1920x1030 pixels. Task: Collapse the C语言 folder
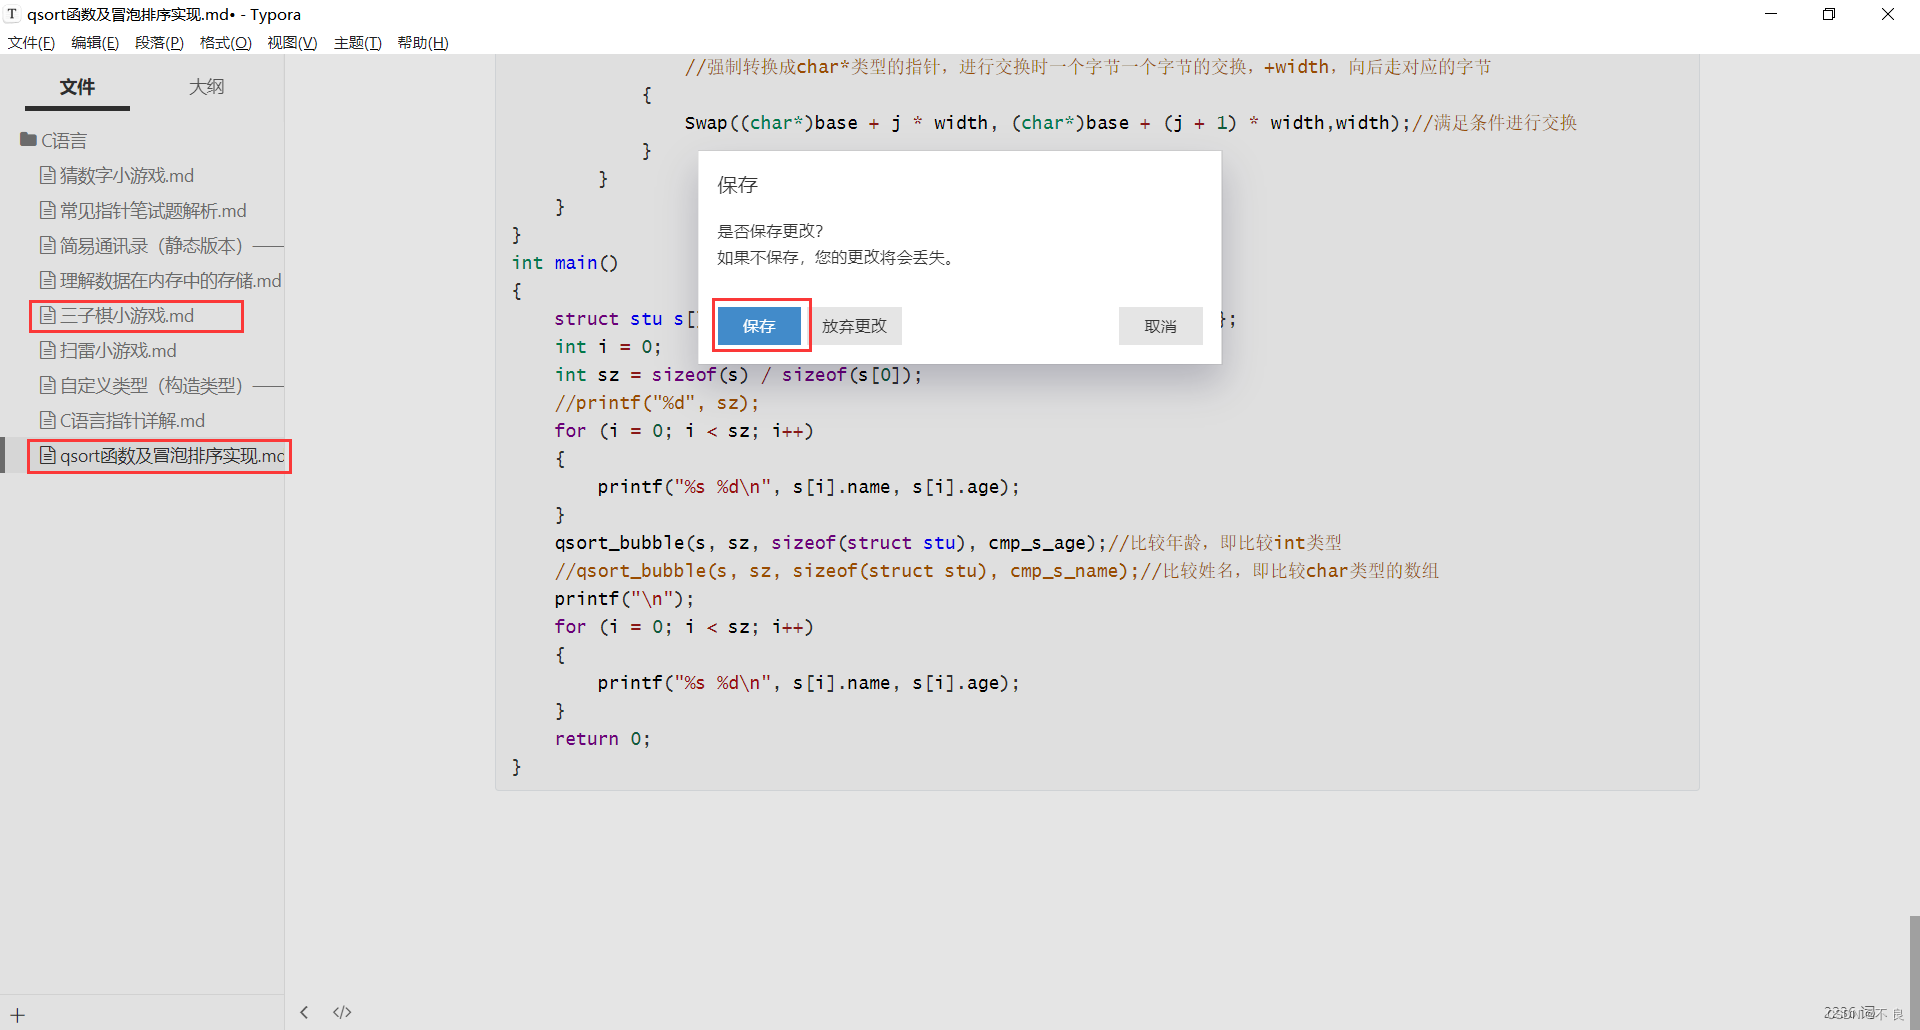tap(54, 140)
